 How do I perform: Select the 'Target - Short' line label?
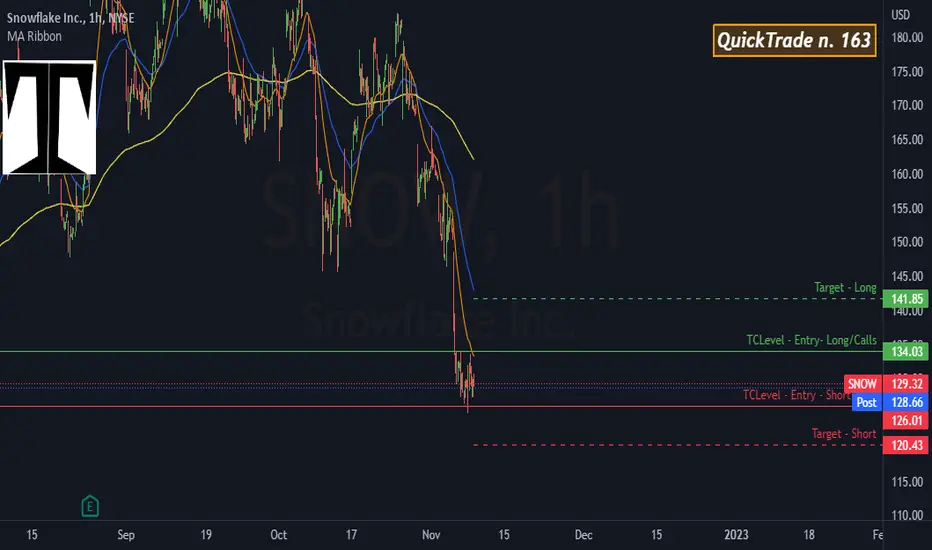(x=844, y=433)
